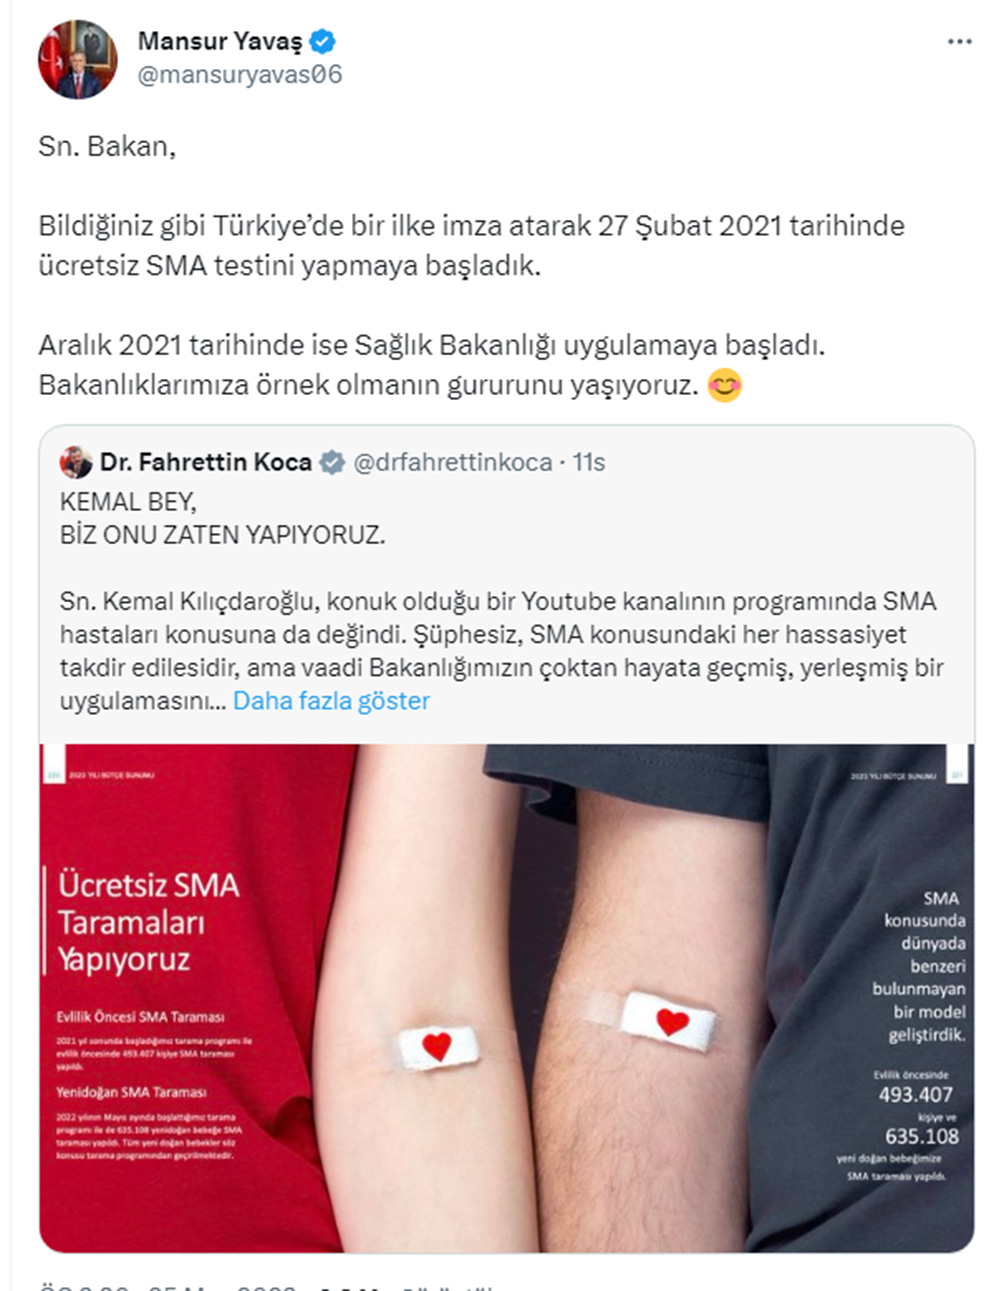Click the quoted tweet's 11s timestamp
Viewport: 999px width, 1291px height.
tap(589, 462)
